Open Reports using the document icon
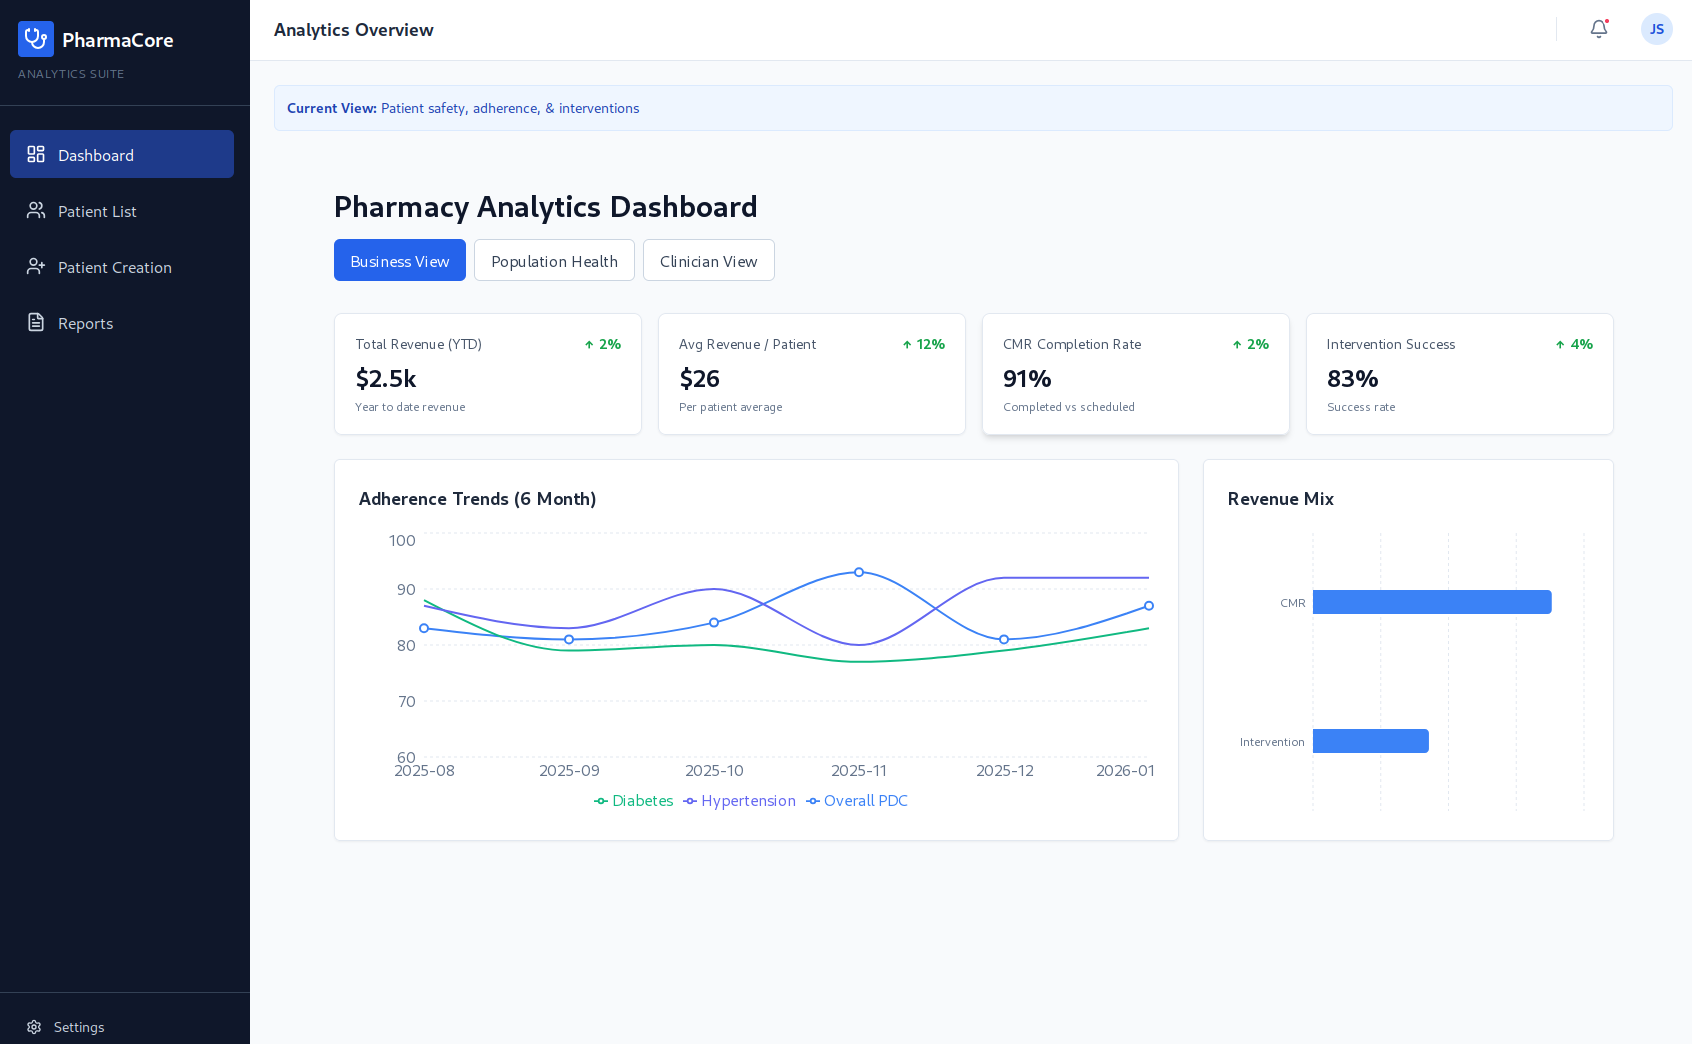Viewport: 1692px width, 1044px height. coord(35,322)
